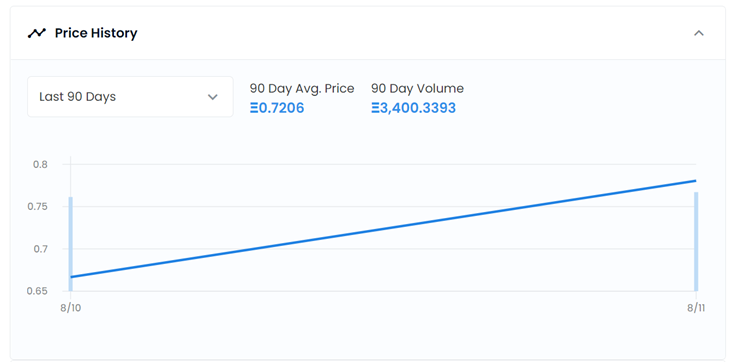Screen dimensions: 737x362
Task: Click the 8/11 x-axis date label
Action: tap(696, 308)
